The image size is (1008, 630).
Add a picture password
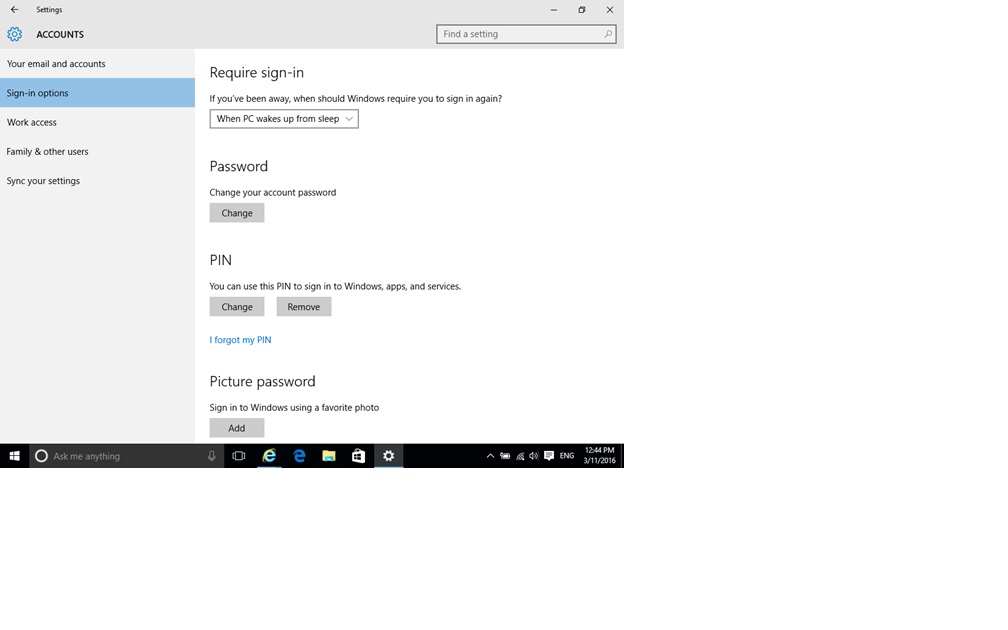tap(237, 428)
